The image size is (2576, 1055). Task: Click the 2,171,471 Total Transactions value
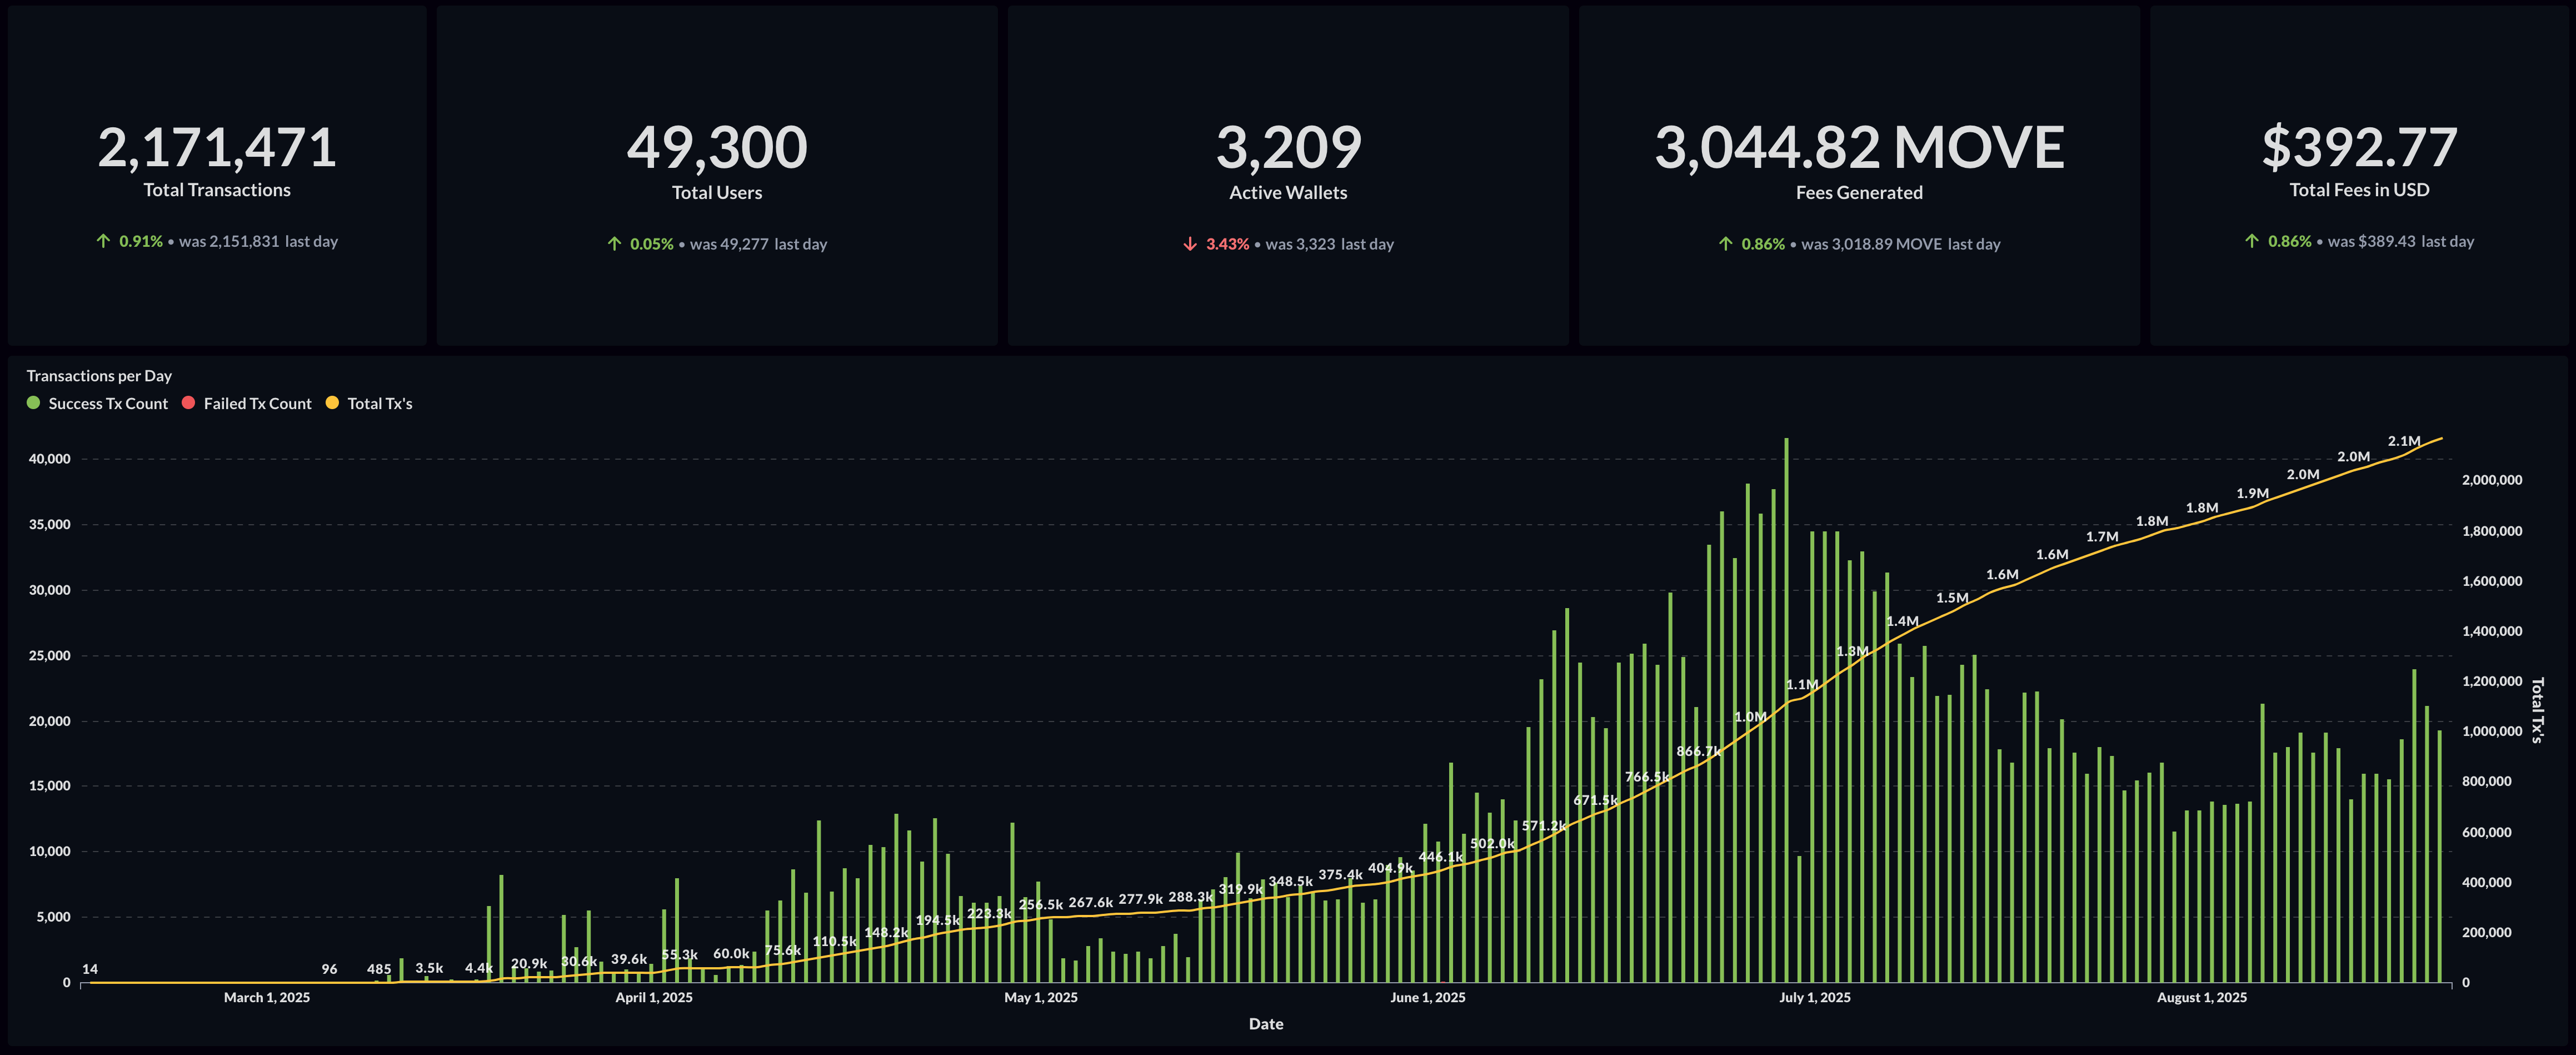pos(217,148)
